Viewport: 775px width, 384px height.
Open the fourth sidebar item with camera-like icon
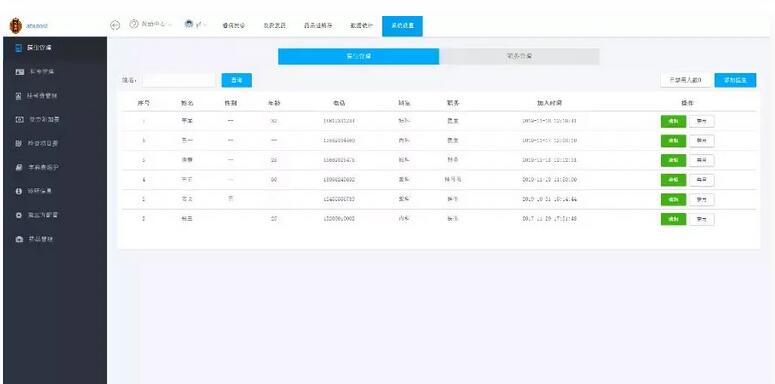point(55,119)
